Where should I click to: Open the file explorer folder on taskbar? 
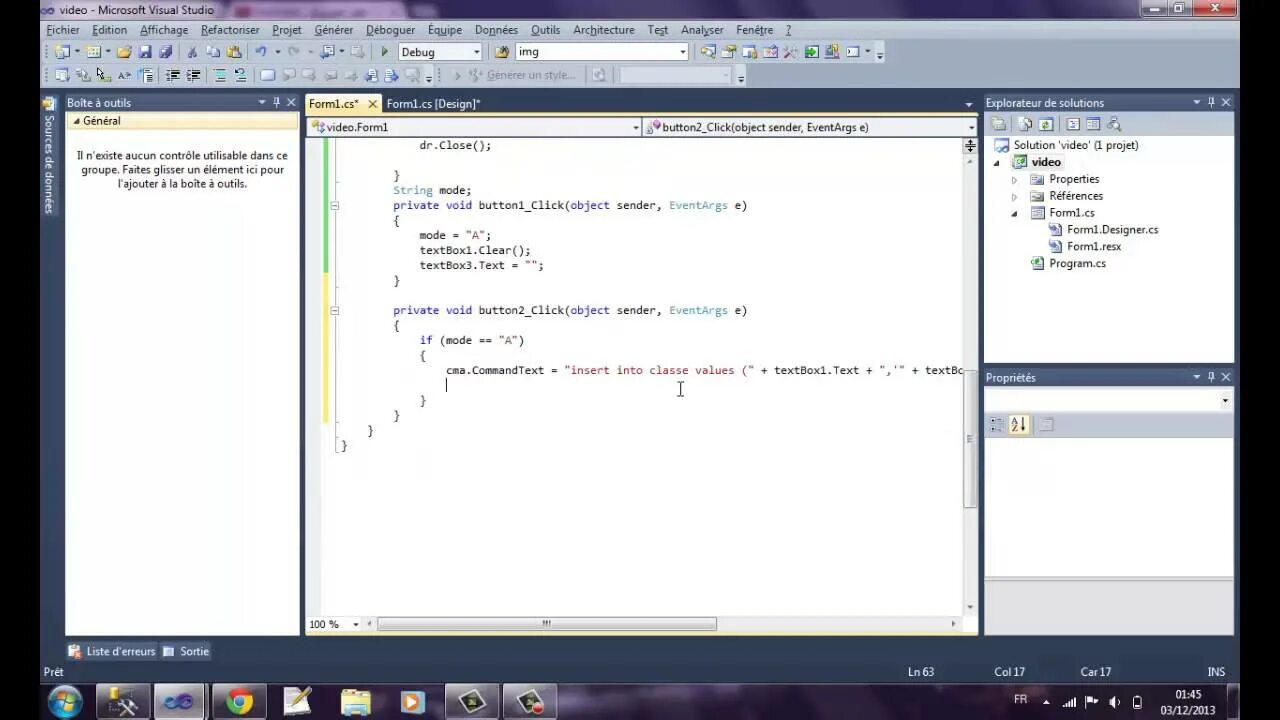[x=355, y=702]
